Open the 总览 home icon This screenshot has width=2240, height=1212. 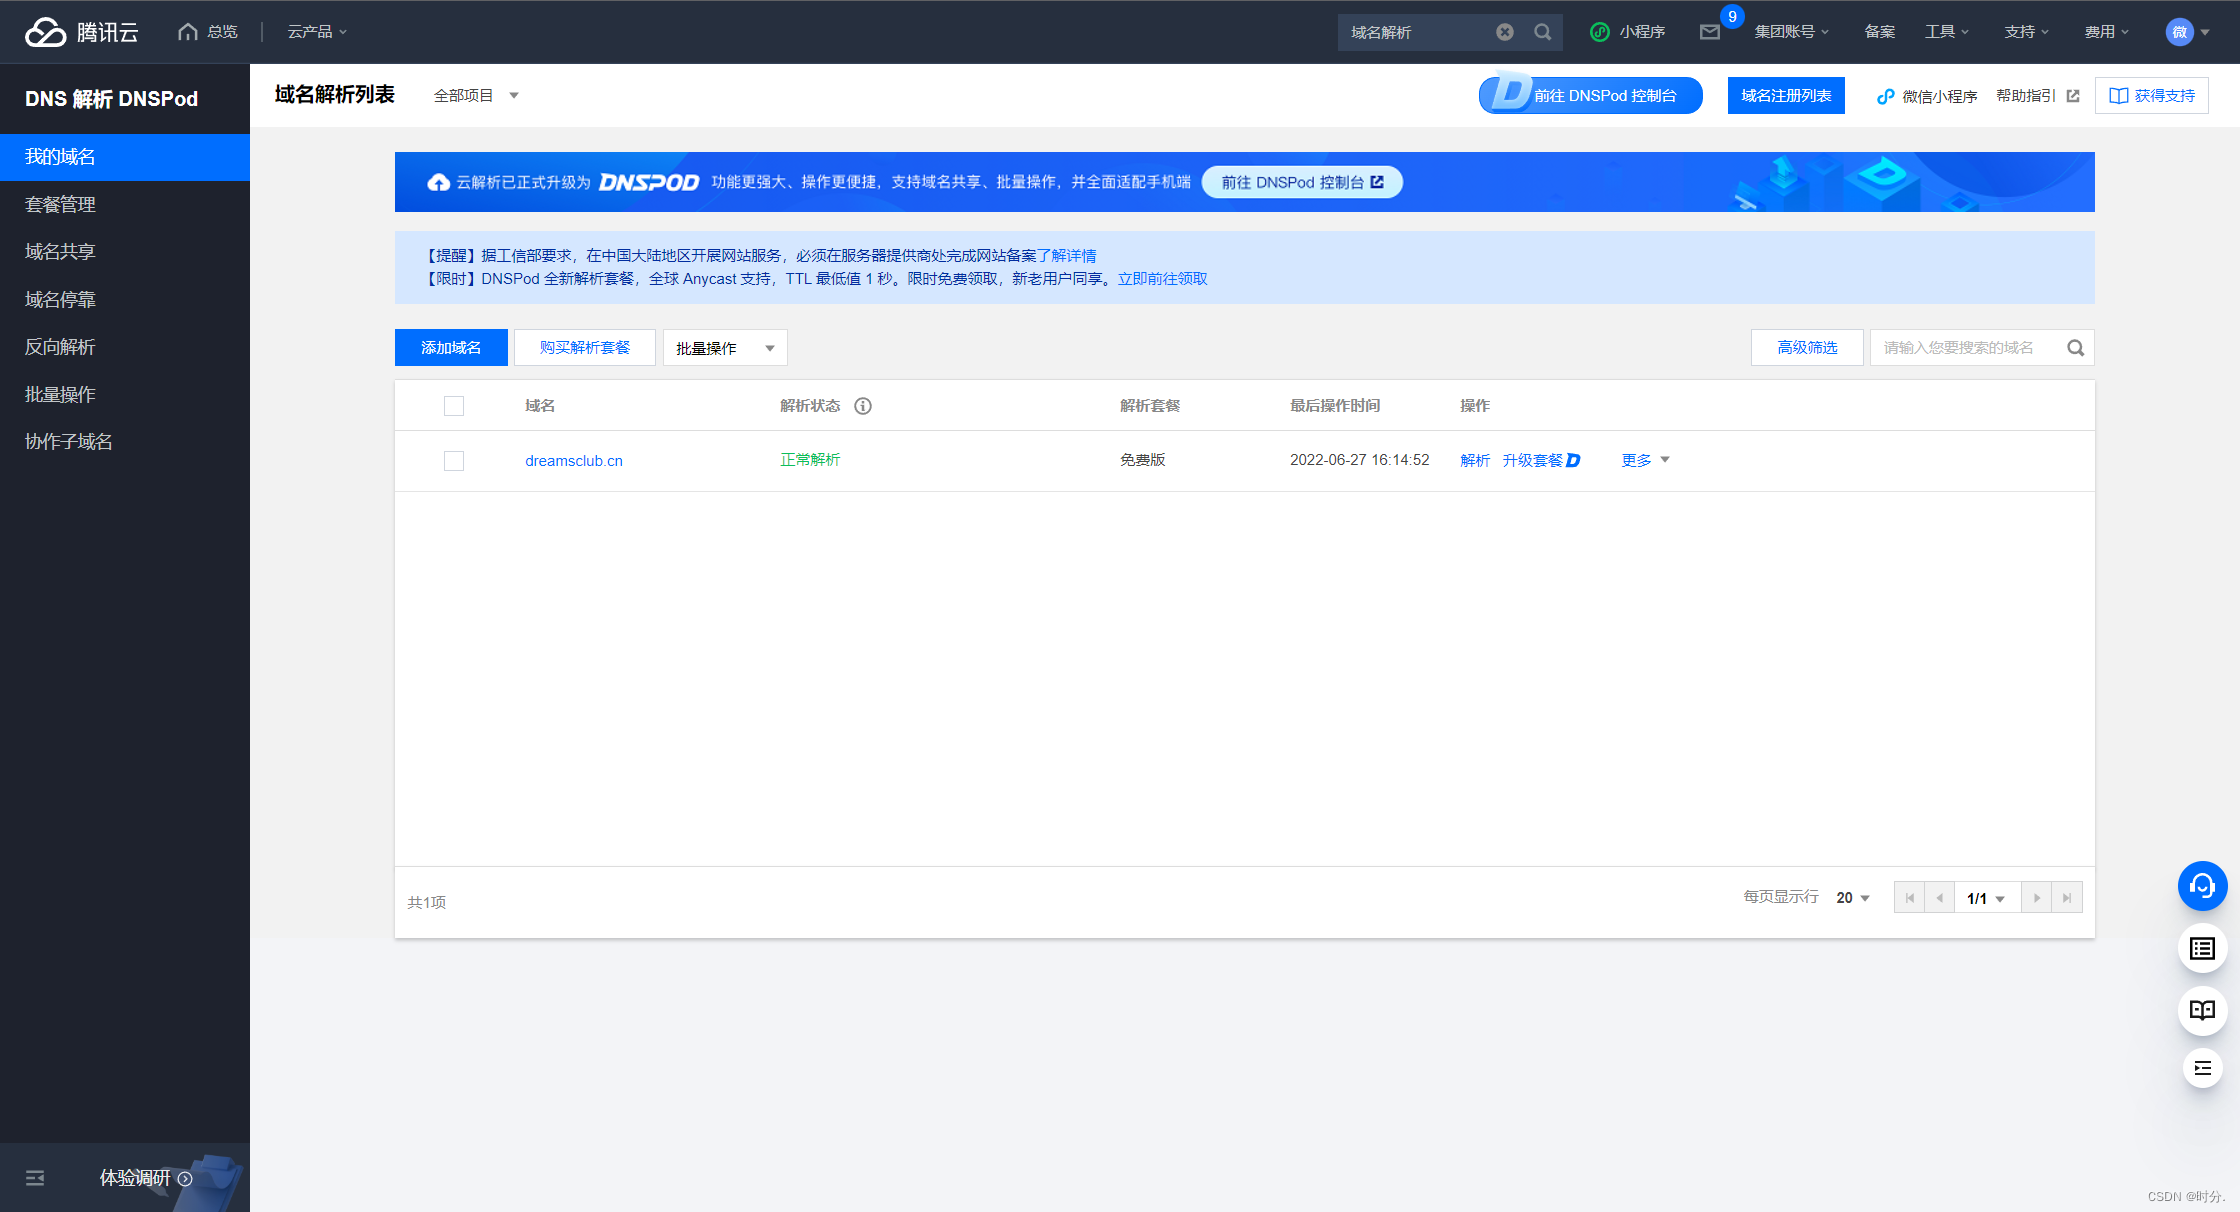click(187, 32)
